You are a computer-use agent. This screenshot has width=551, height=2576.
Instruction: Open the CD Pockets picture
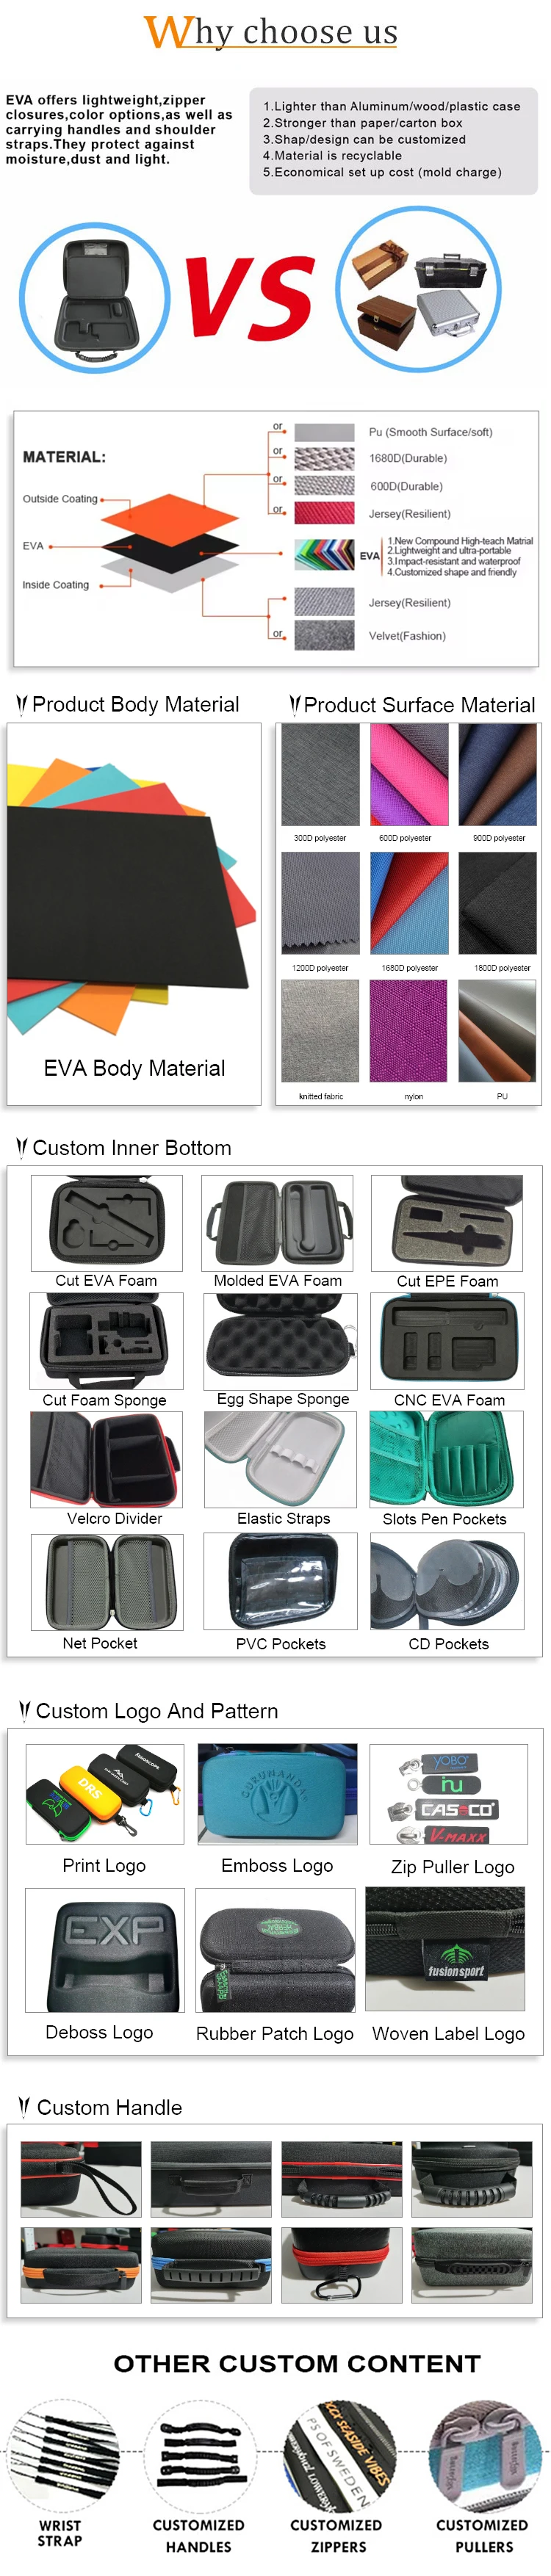(x=447, y=1582)
